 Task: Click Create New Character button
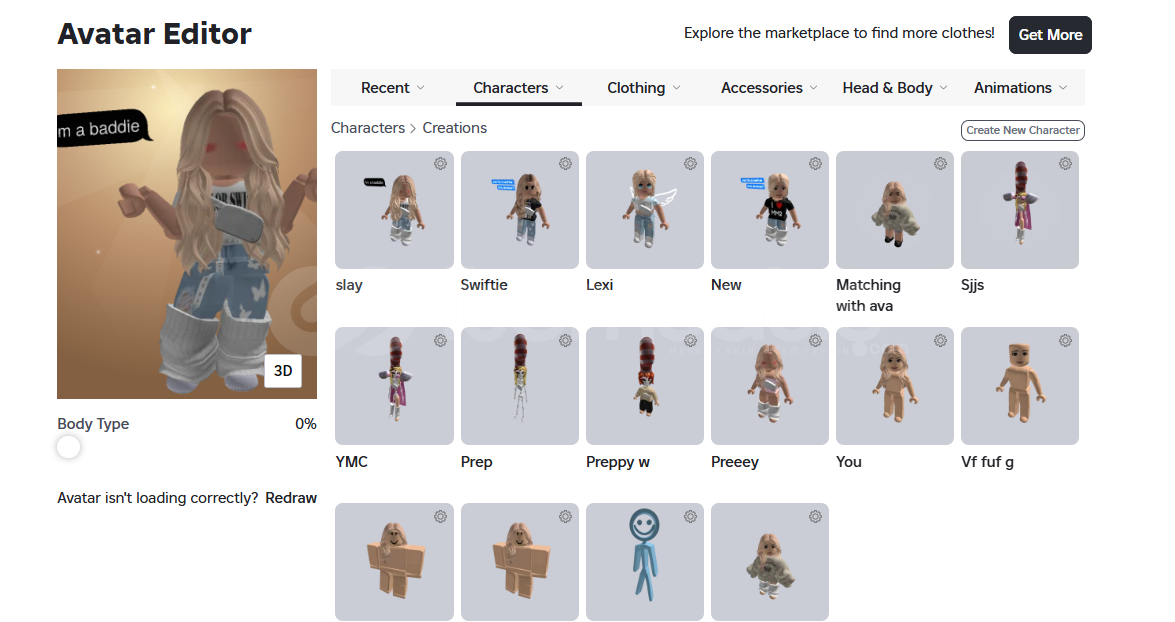(x=1022, y=130)
